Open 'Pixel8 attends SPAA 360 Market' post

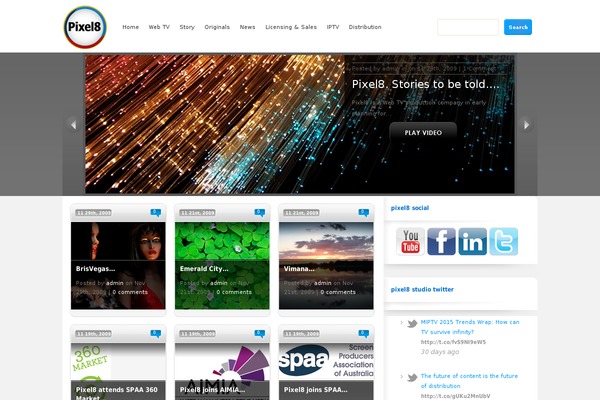tap(117, 393)
